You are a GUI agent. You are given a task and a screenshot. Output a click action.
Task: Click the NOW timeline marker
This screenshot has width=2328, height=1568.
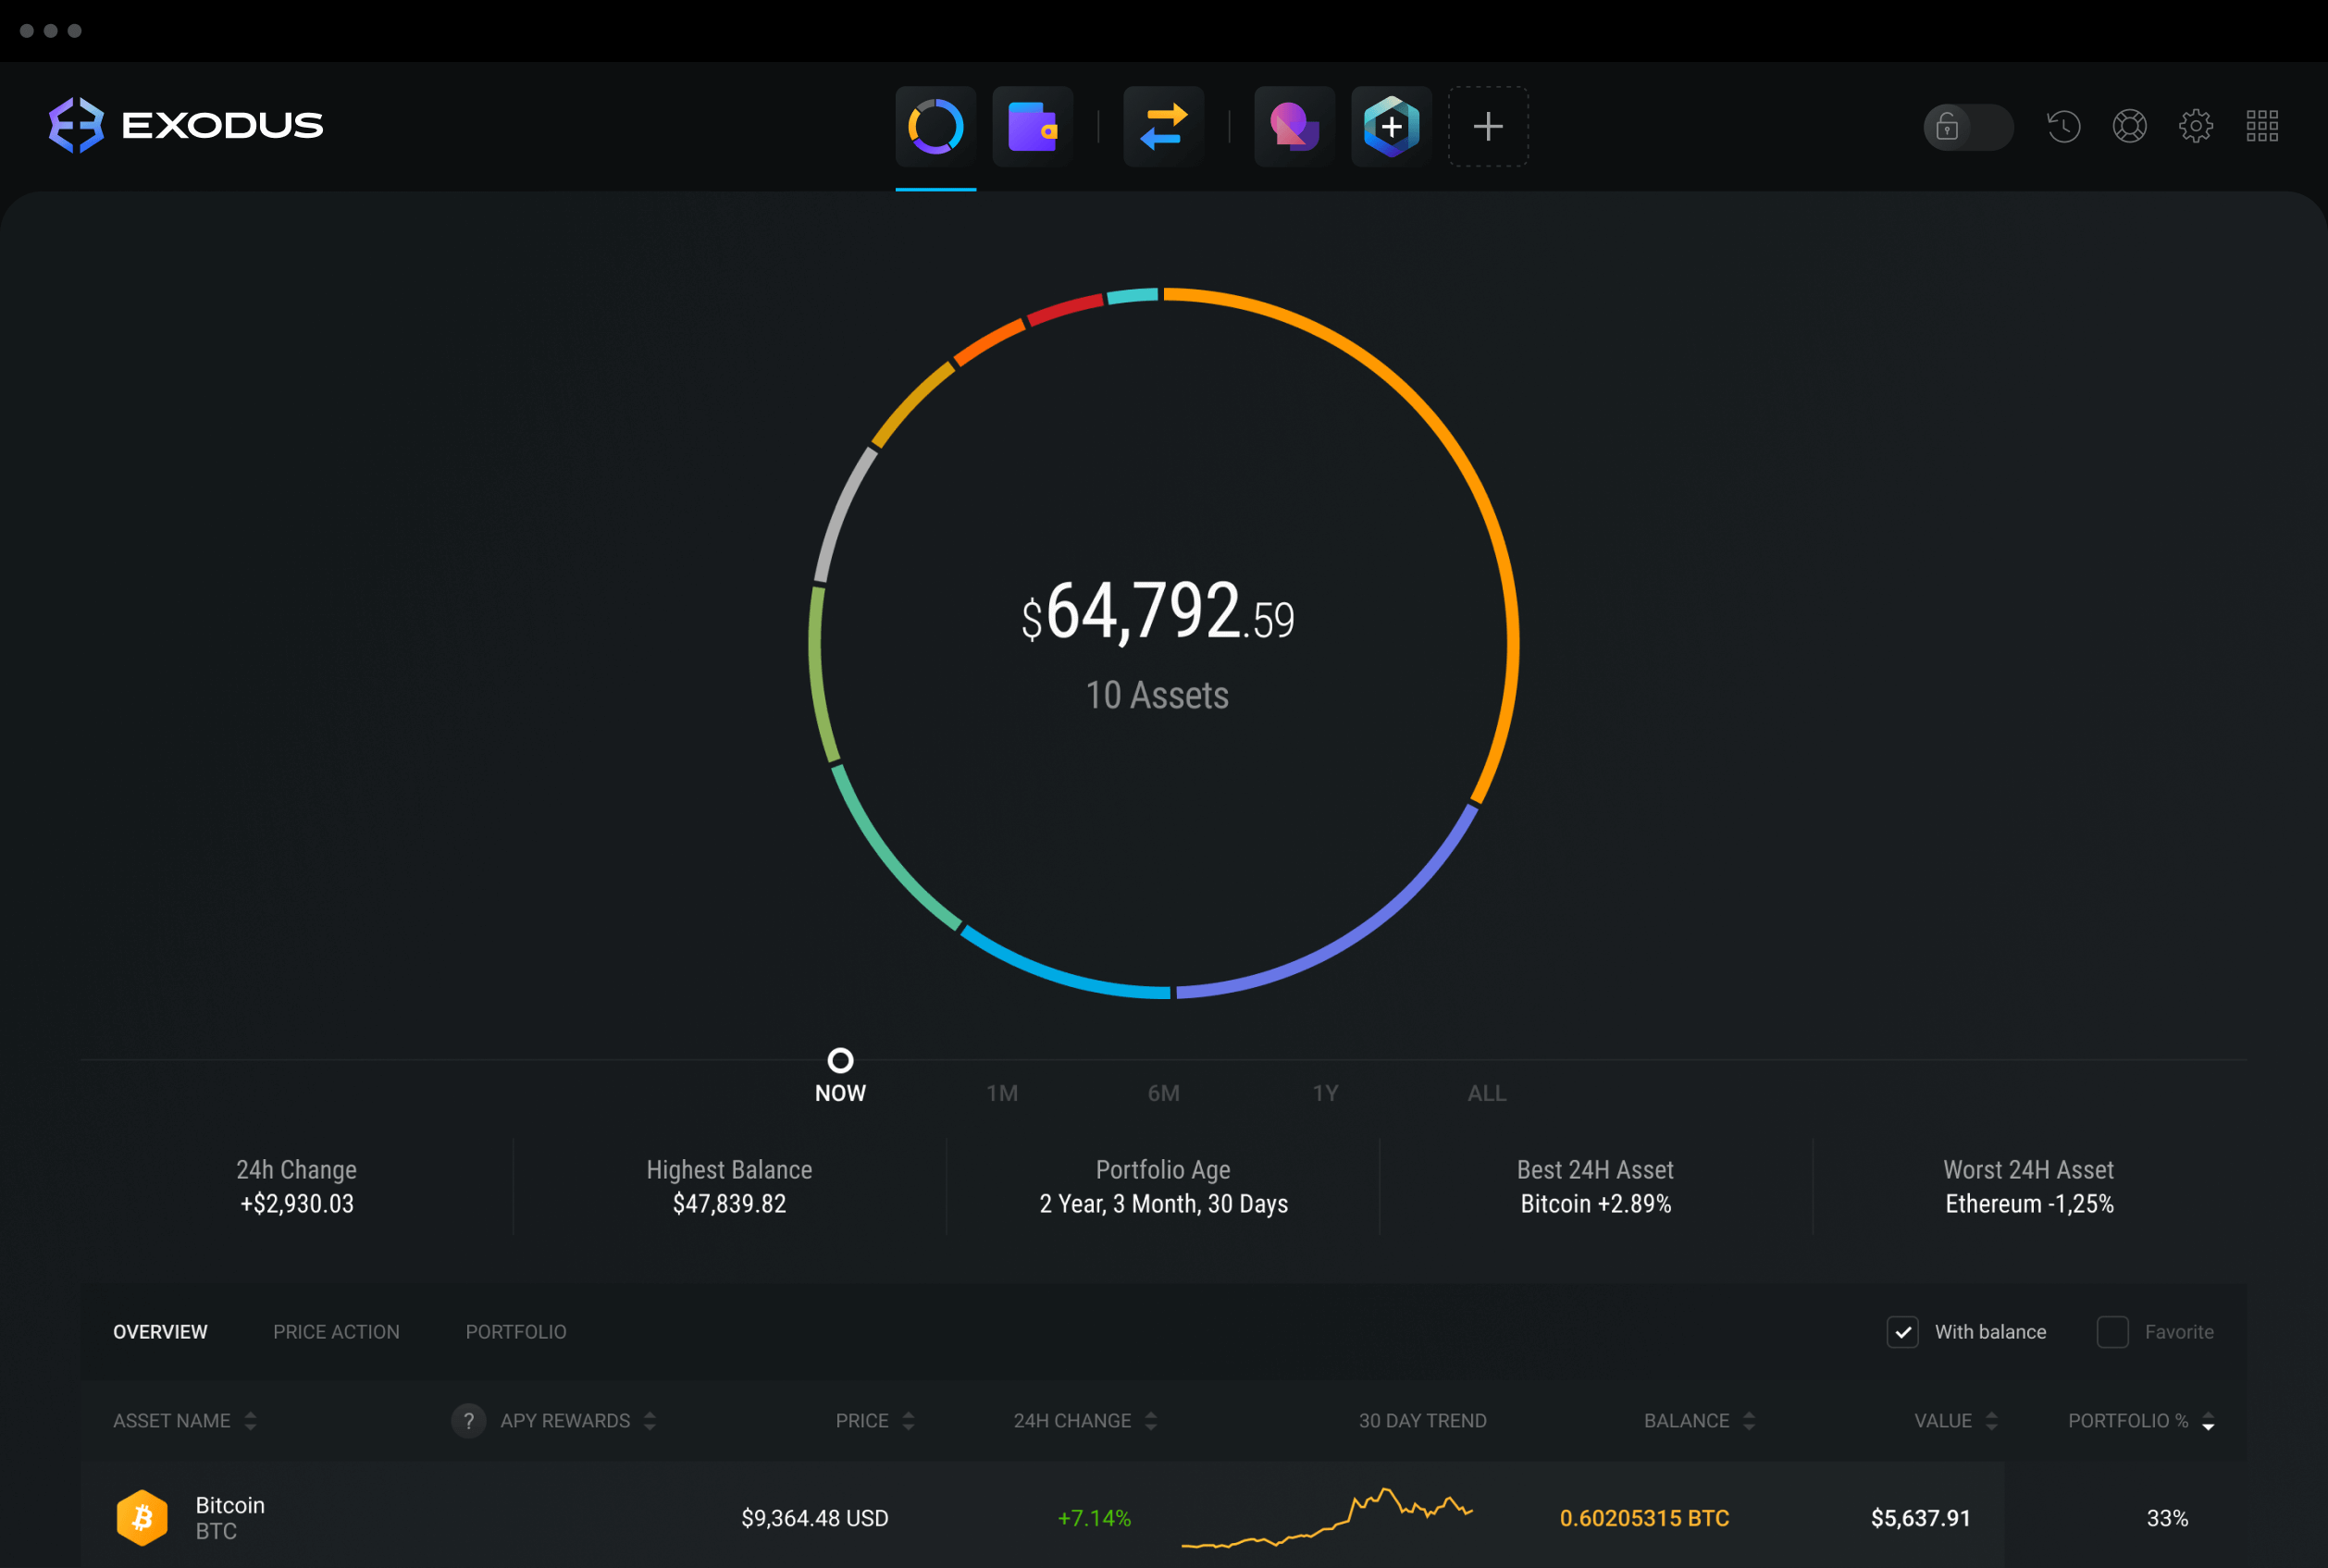click(x=840, y=1059)
